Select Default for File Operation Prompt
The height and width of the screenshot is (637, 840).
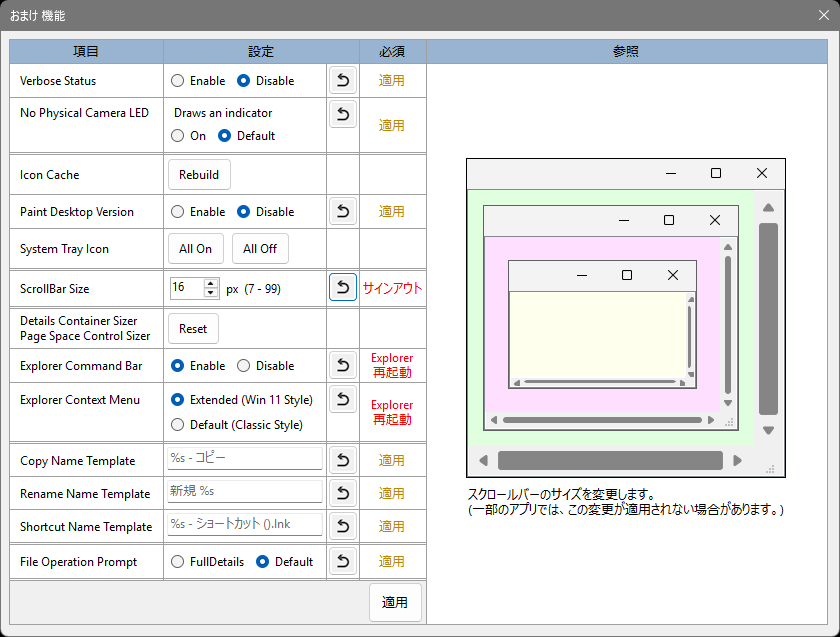pyautogui.click(x=262, y=562)
